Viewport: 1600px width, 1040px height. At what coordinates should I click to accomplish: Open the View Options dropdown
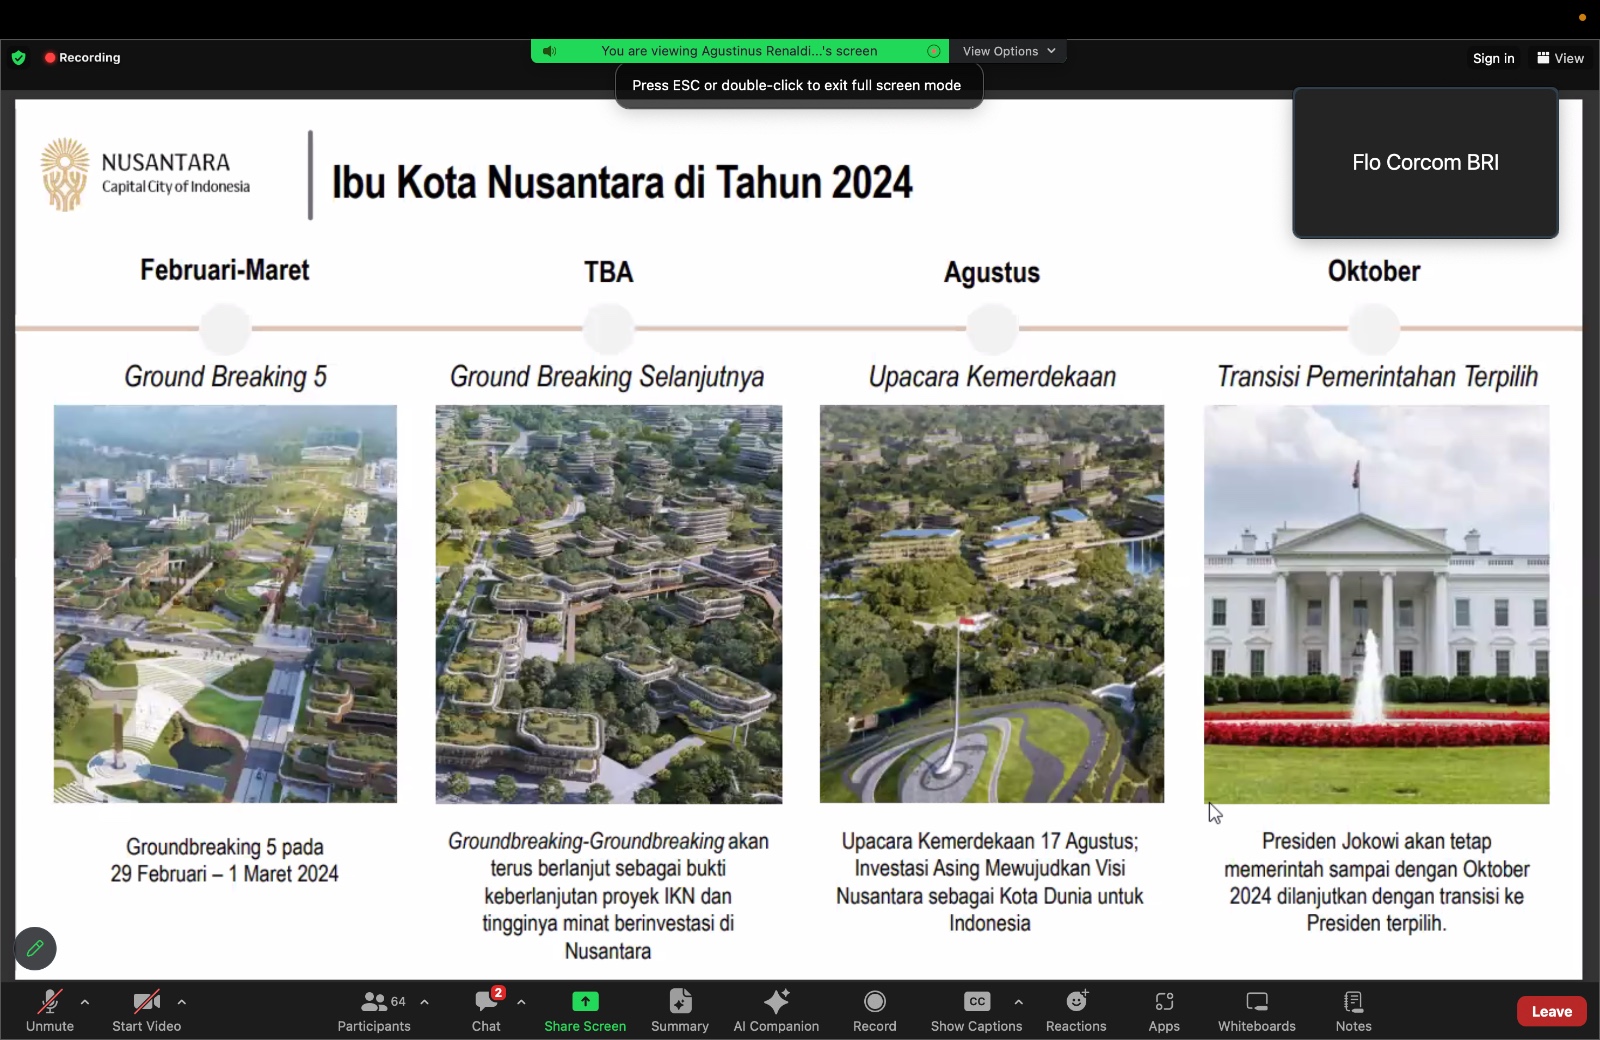1008,51
